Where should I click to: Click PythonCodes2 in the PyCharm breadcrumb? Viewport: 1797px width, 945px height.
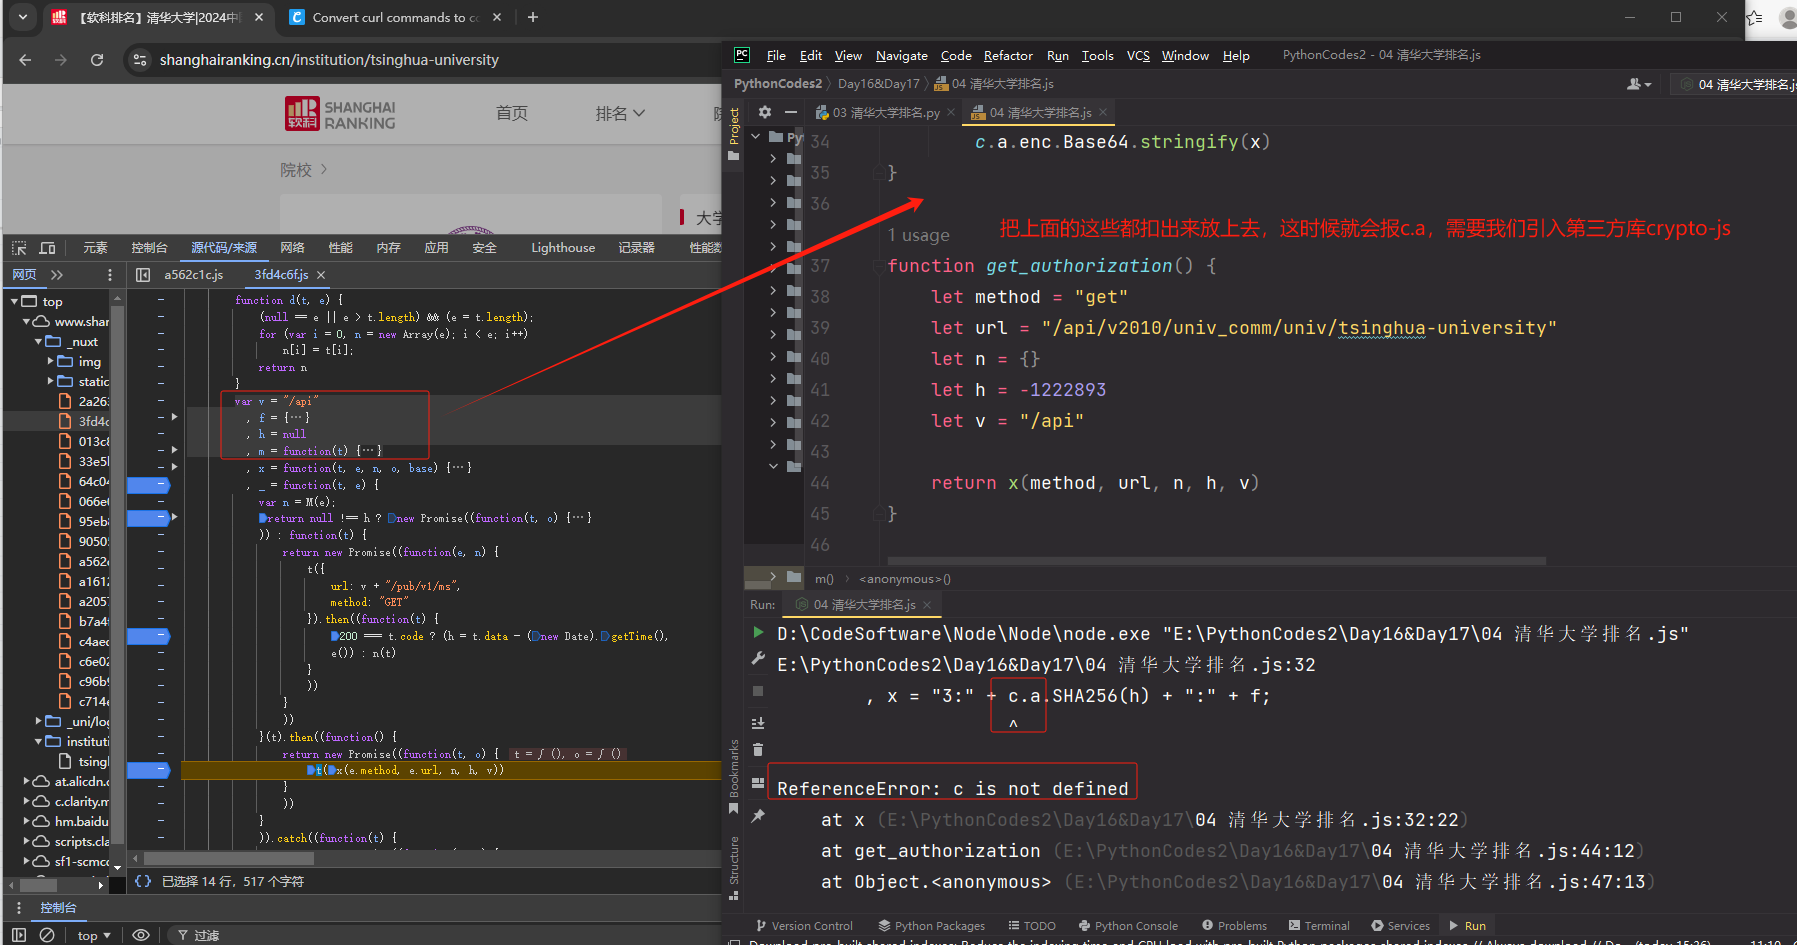click(778, 84)
